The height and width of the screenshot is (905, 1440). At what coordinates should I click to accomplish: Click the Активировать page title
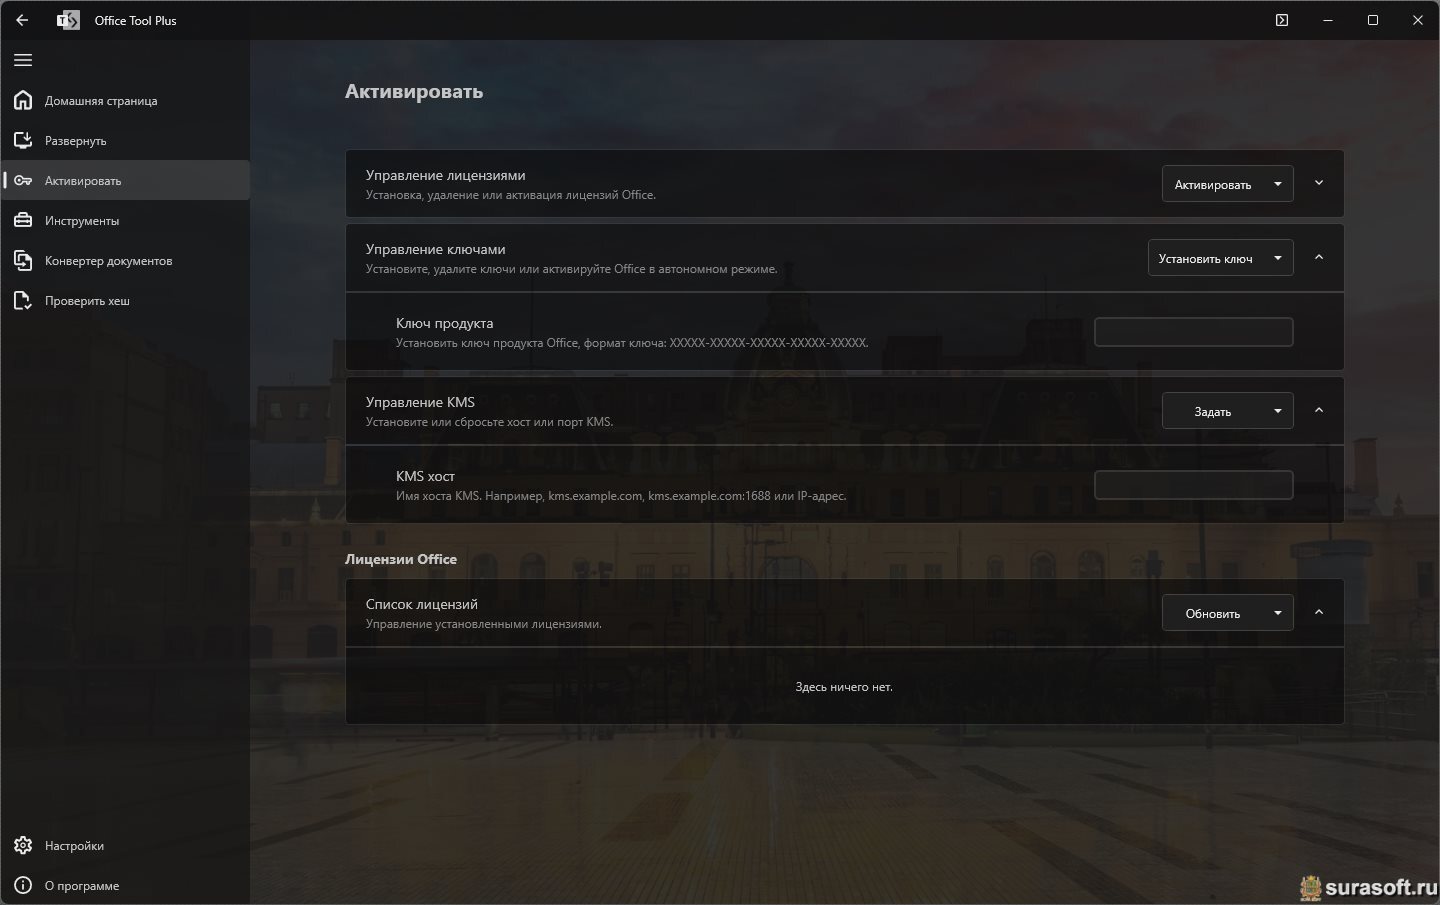pos(414,91)
